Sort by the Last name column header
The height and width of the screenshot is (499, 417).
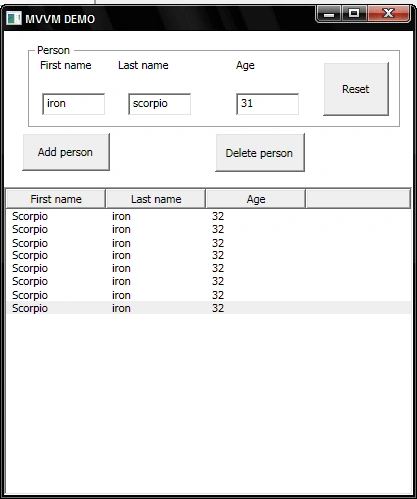156,199
